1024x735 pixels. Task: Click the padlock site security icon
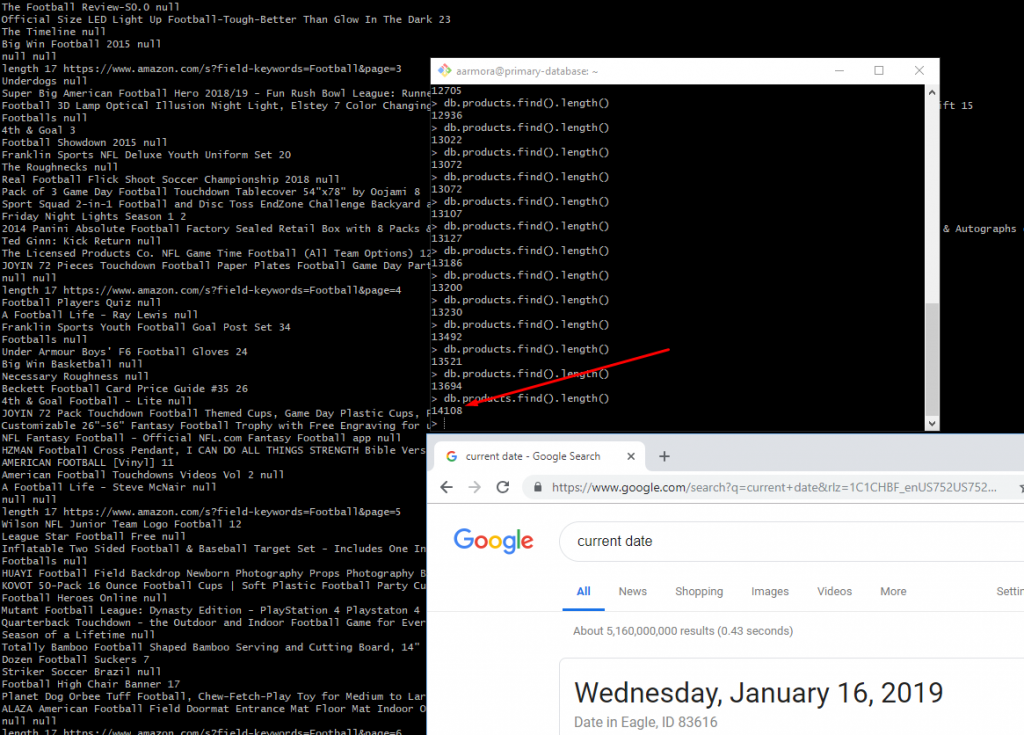click(x=537, y=487)
